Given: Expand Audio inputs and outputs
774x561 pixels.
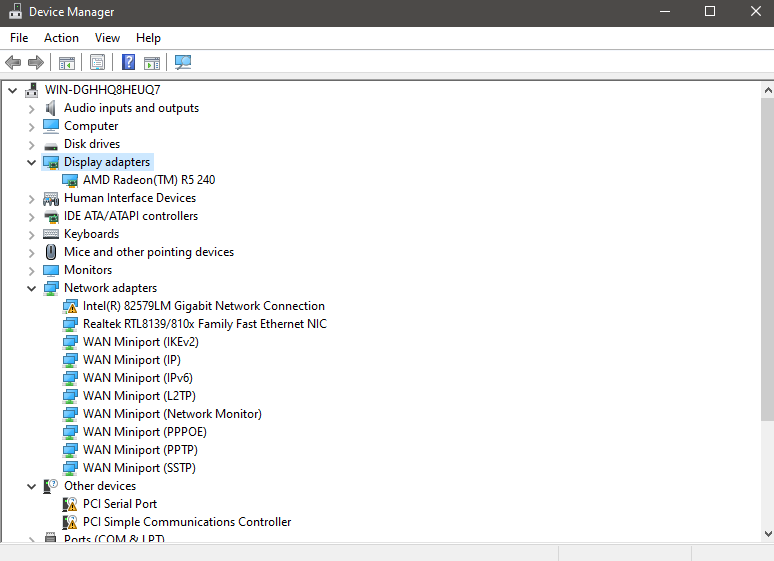Looking at the screenshot, I should 32,109.
